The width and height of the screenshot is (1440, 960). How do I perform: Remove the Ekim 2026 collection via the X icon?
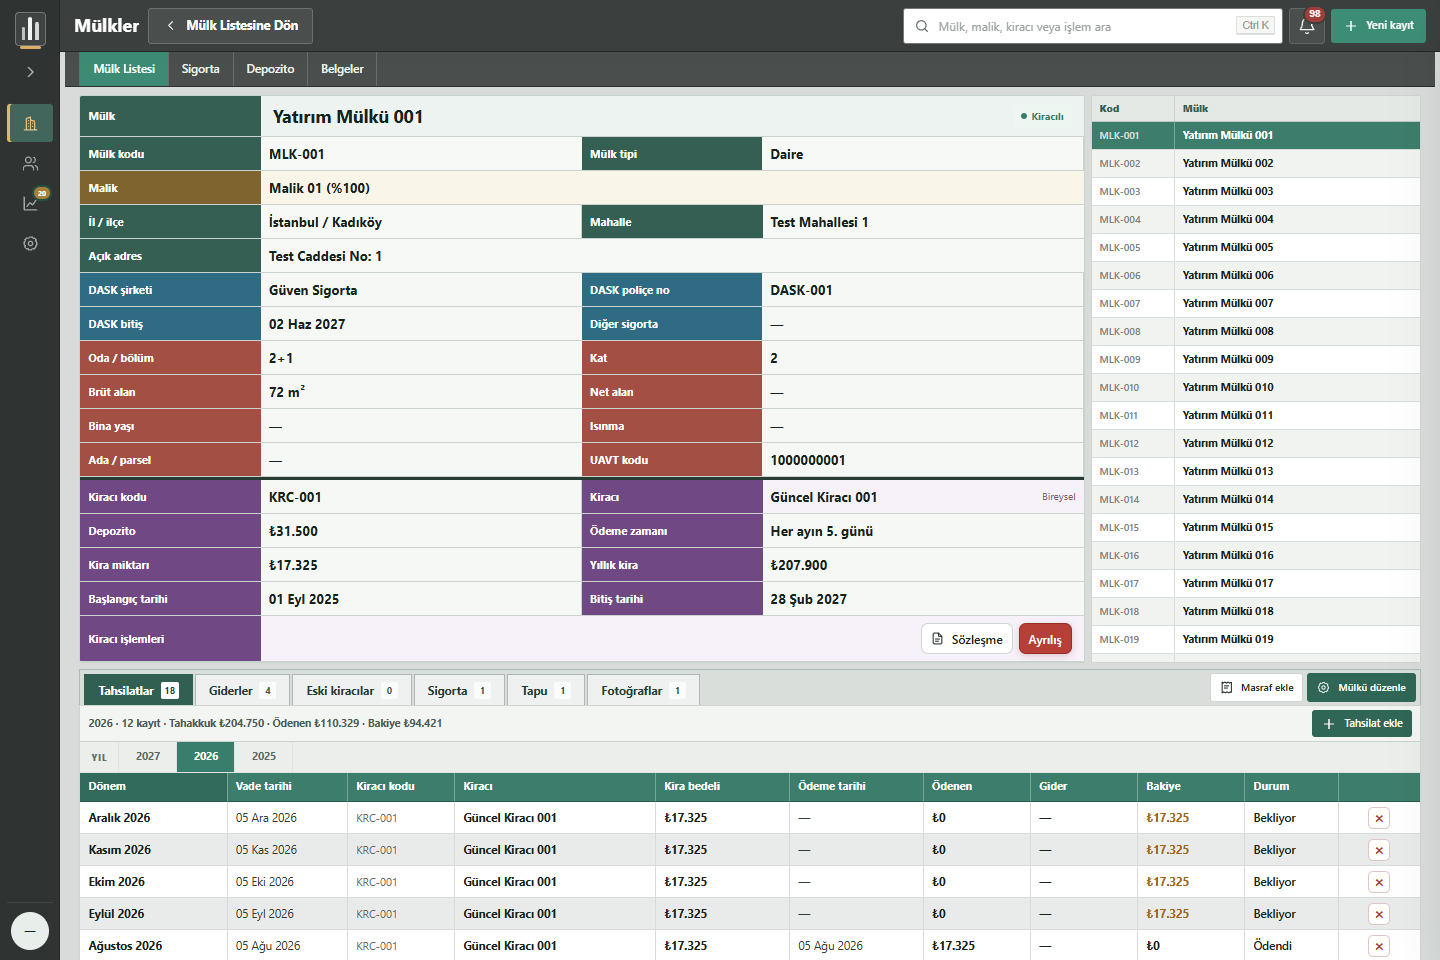tap(1379, 882)
